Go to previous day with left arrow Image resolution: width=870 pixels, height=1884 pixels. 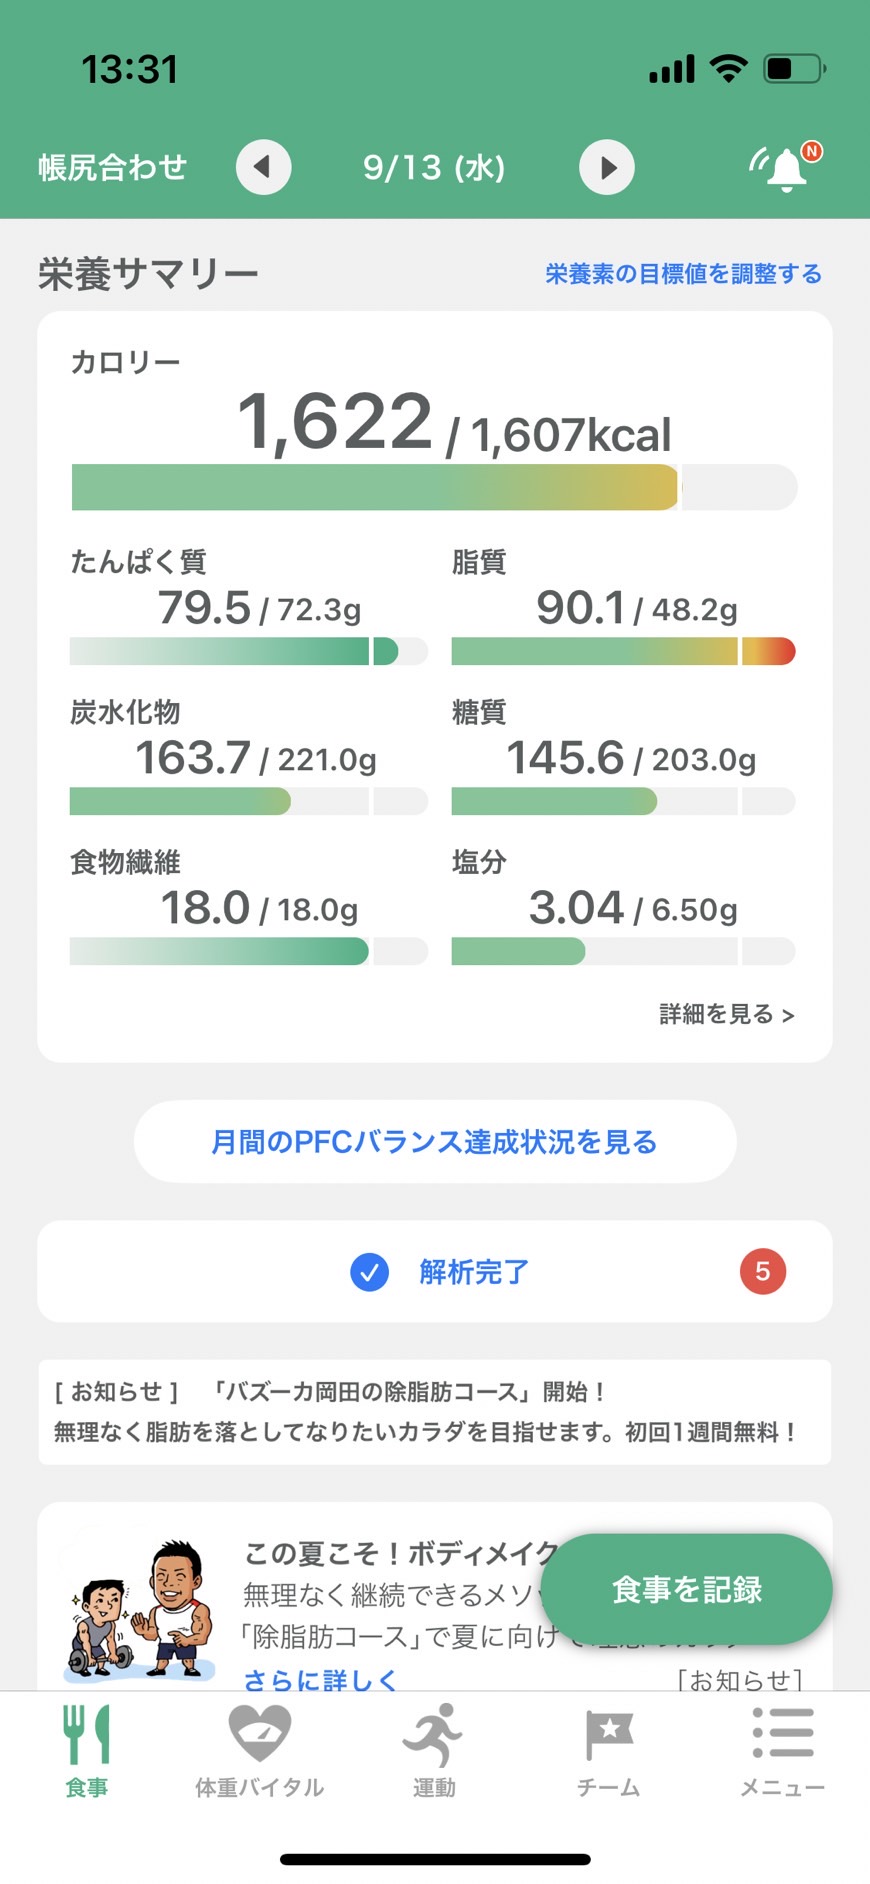263,167
